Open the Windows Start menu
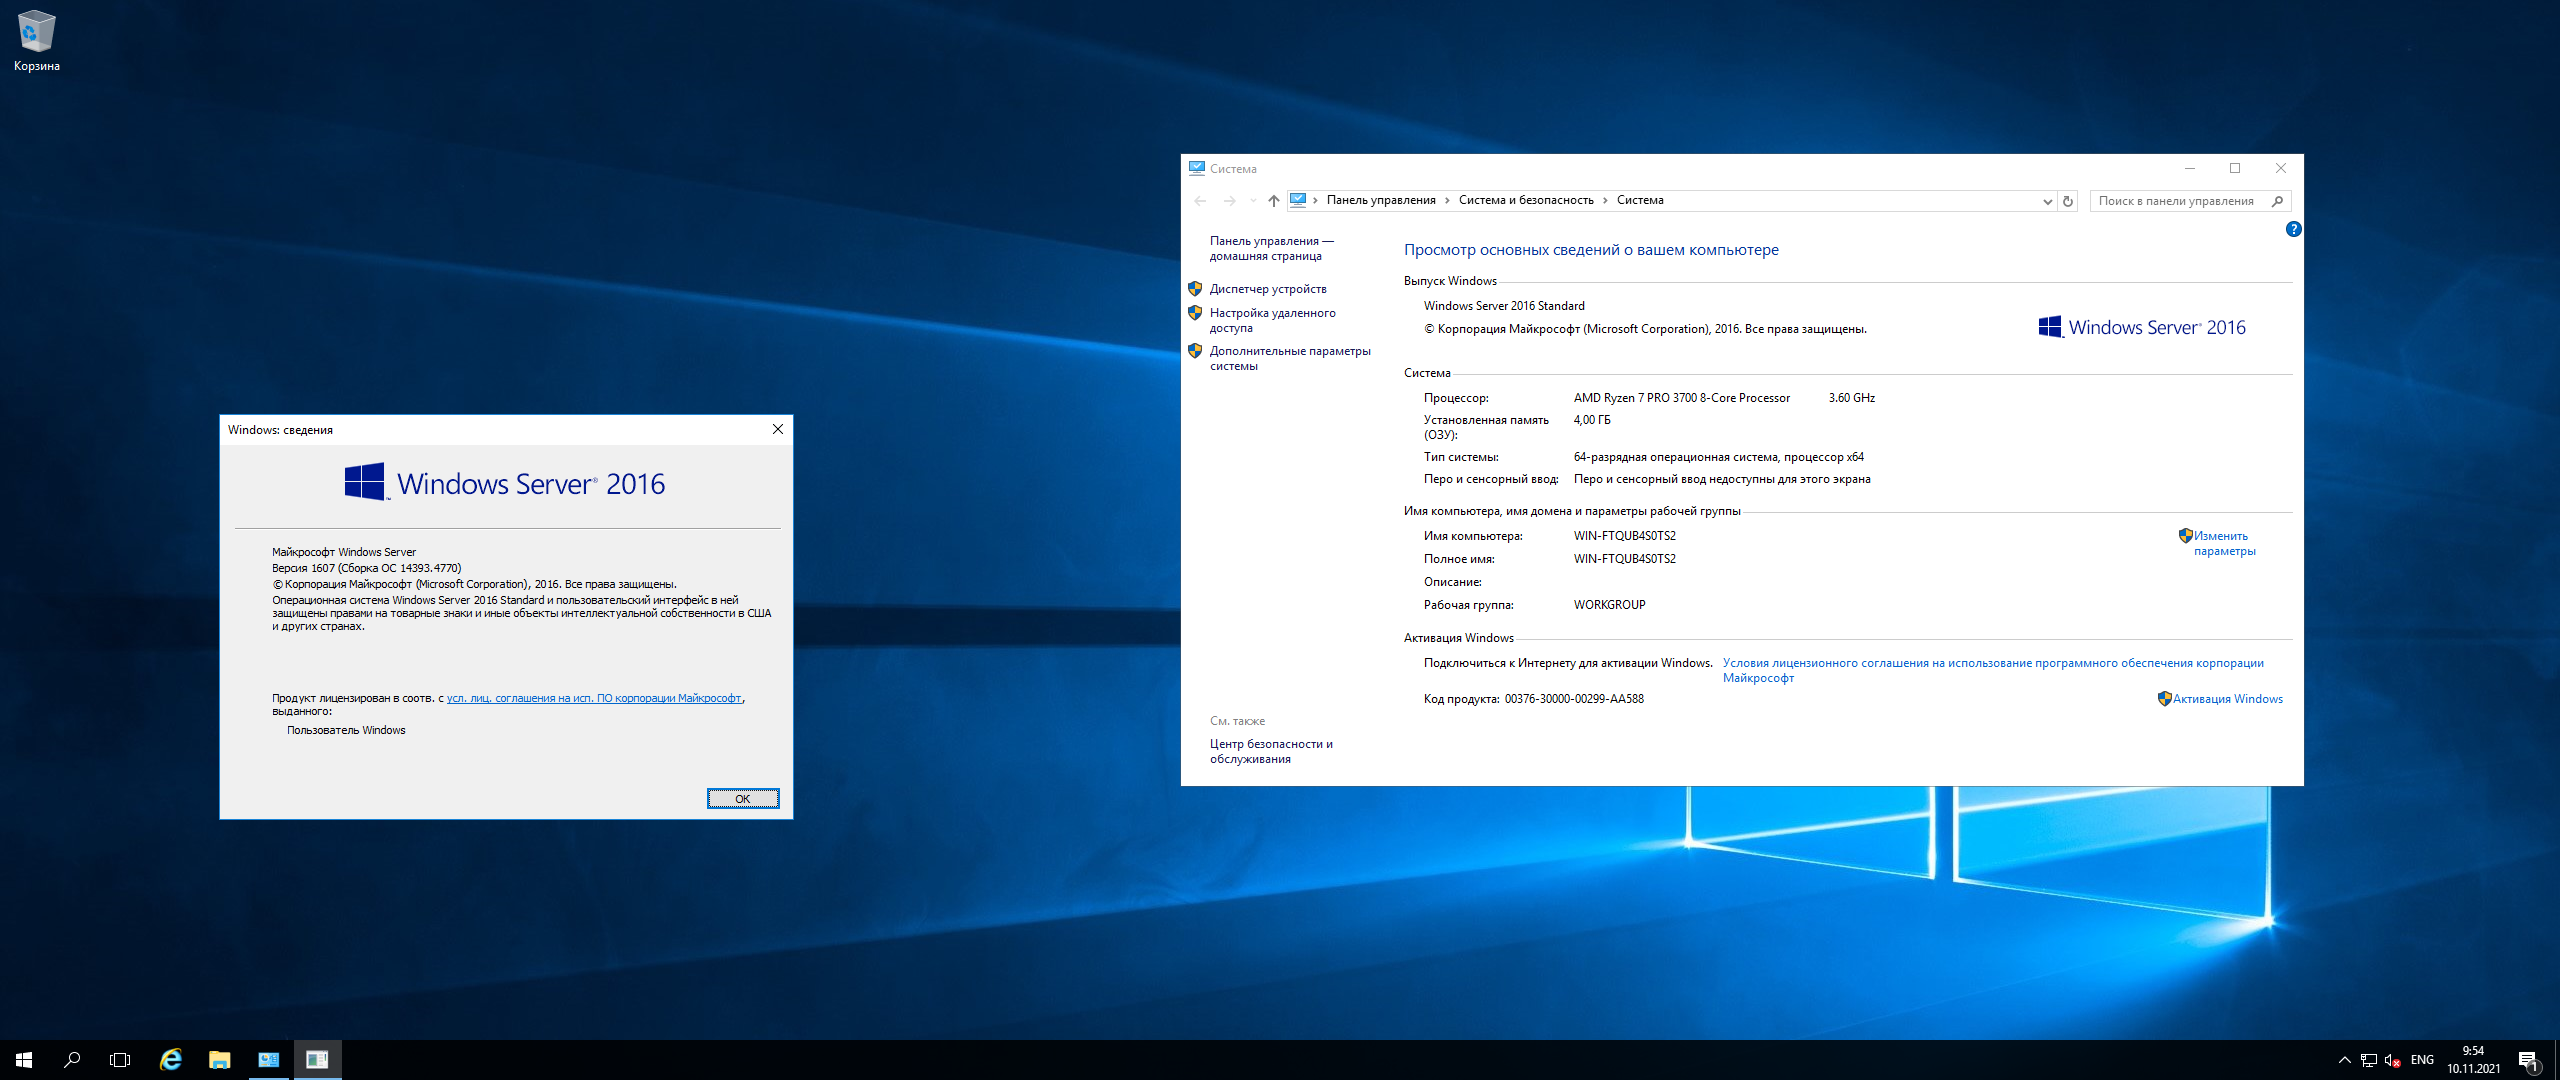This screenshot has width=2560, height=1080. click(24, 1060)
